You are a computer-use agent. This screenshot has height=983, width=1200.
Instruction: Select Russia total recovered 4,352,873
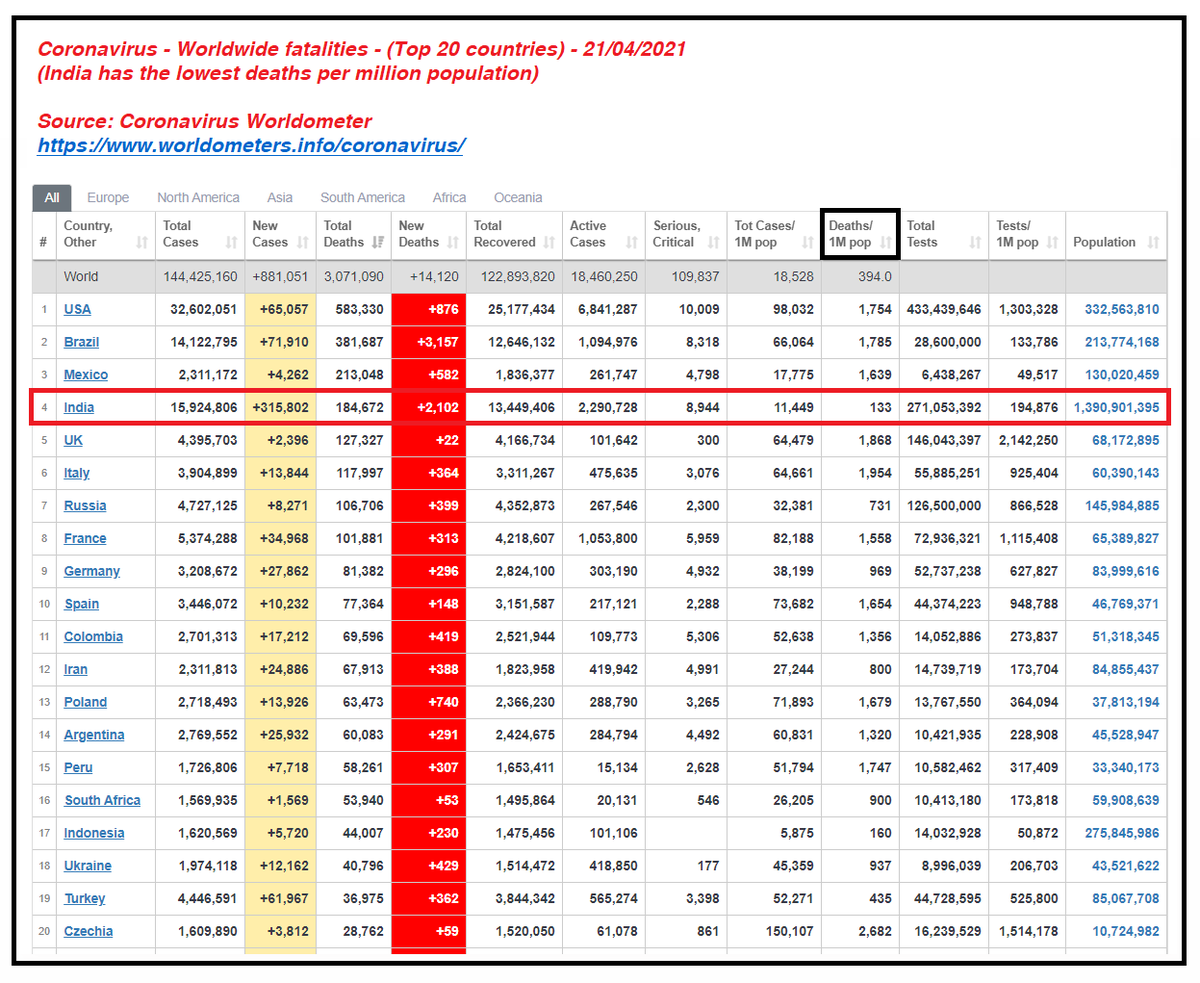[527, 506]
